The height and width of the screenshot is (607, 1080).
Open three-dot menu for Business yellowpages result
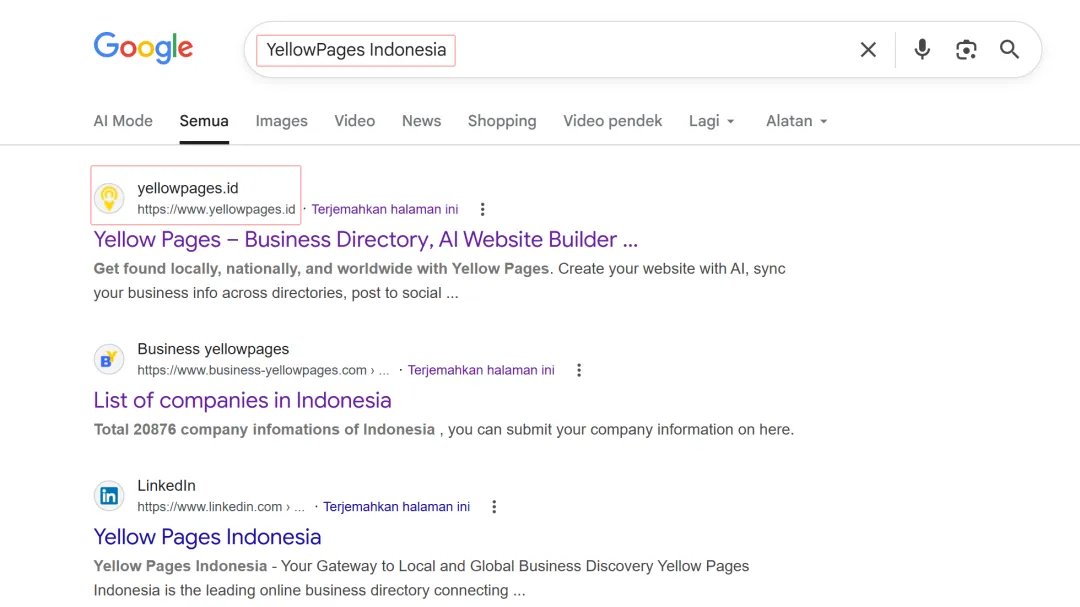tap(578, 370)
